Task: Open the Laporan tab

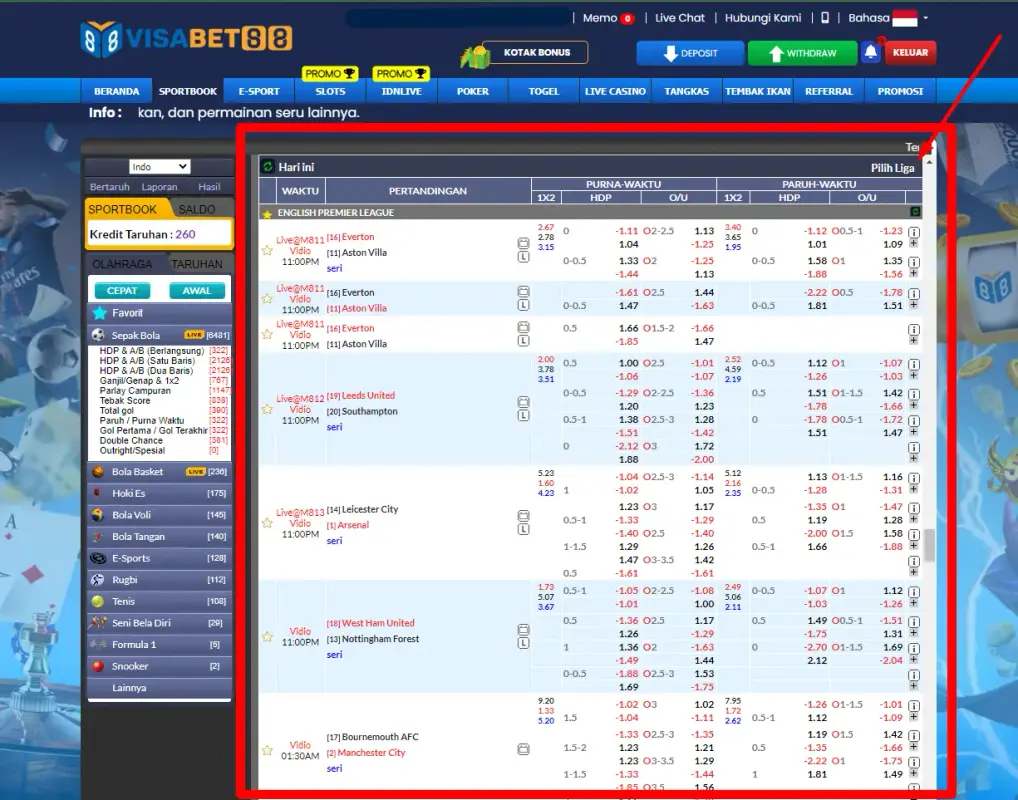Action: click(x=159, y=186)
